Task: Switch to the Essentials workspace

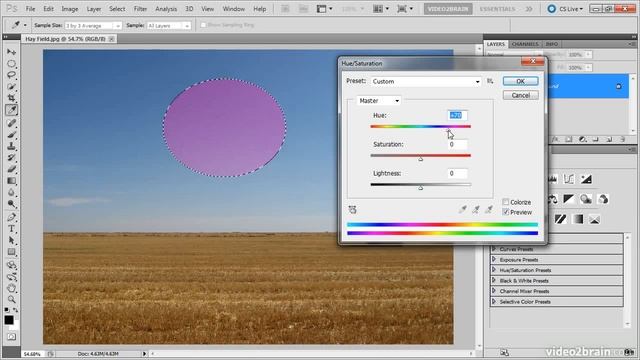Action: 497,9
